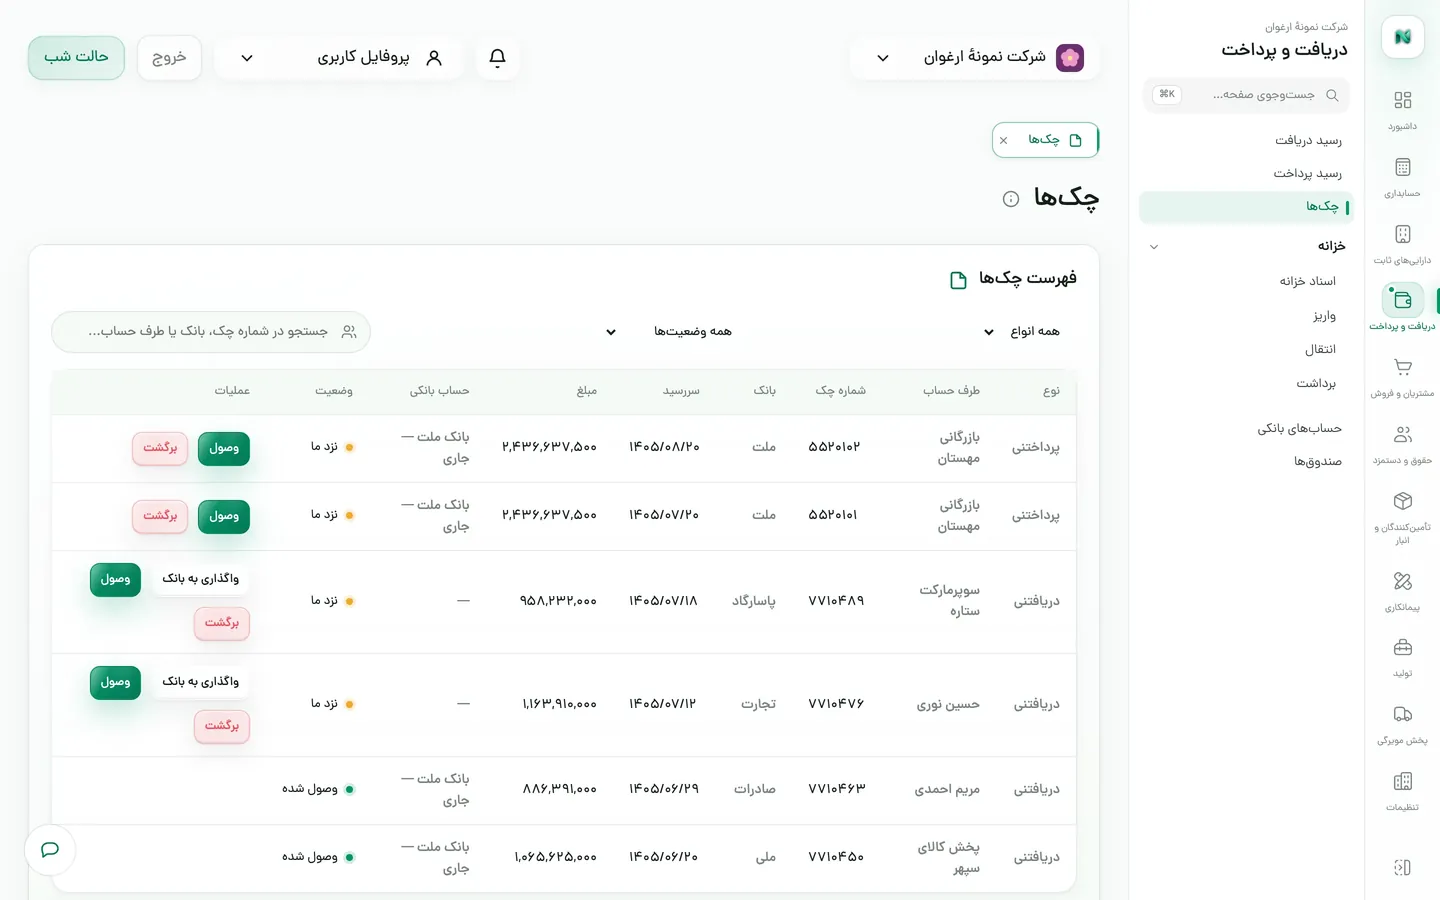Click برگشت for سوپرمارکت ستاره check
The height and width of the screenshot is (900, 1440).
click(x=222, y=623)
